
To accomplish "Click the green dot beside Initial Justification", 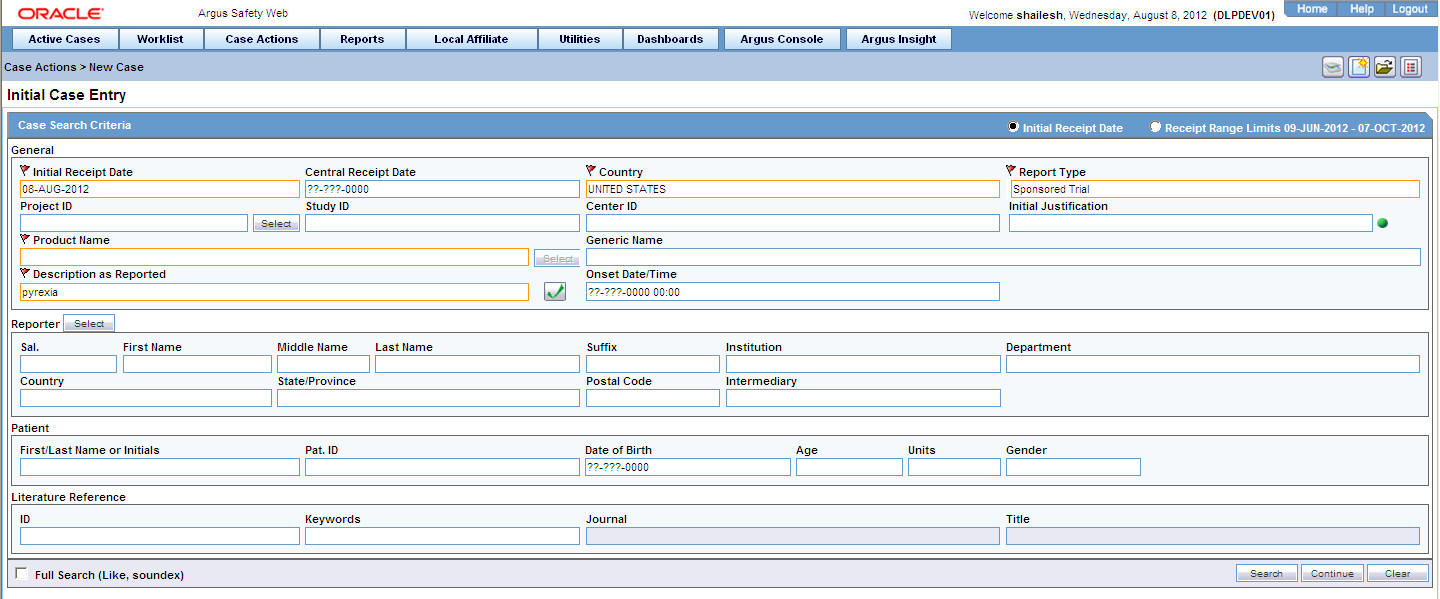I will coord(1383,223).
